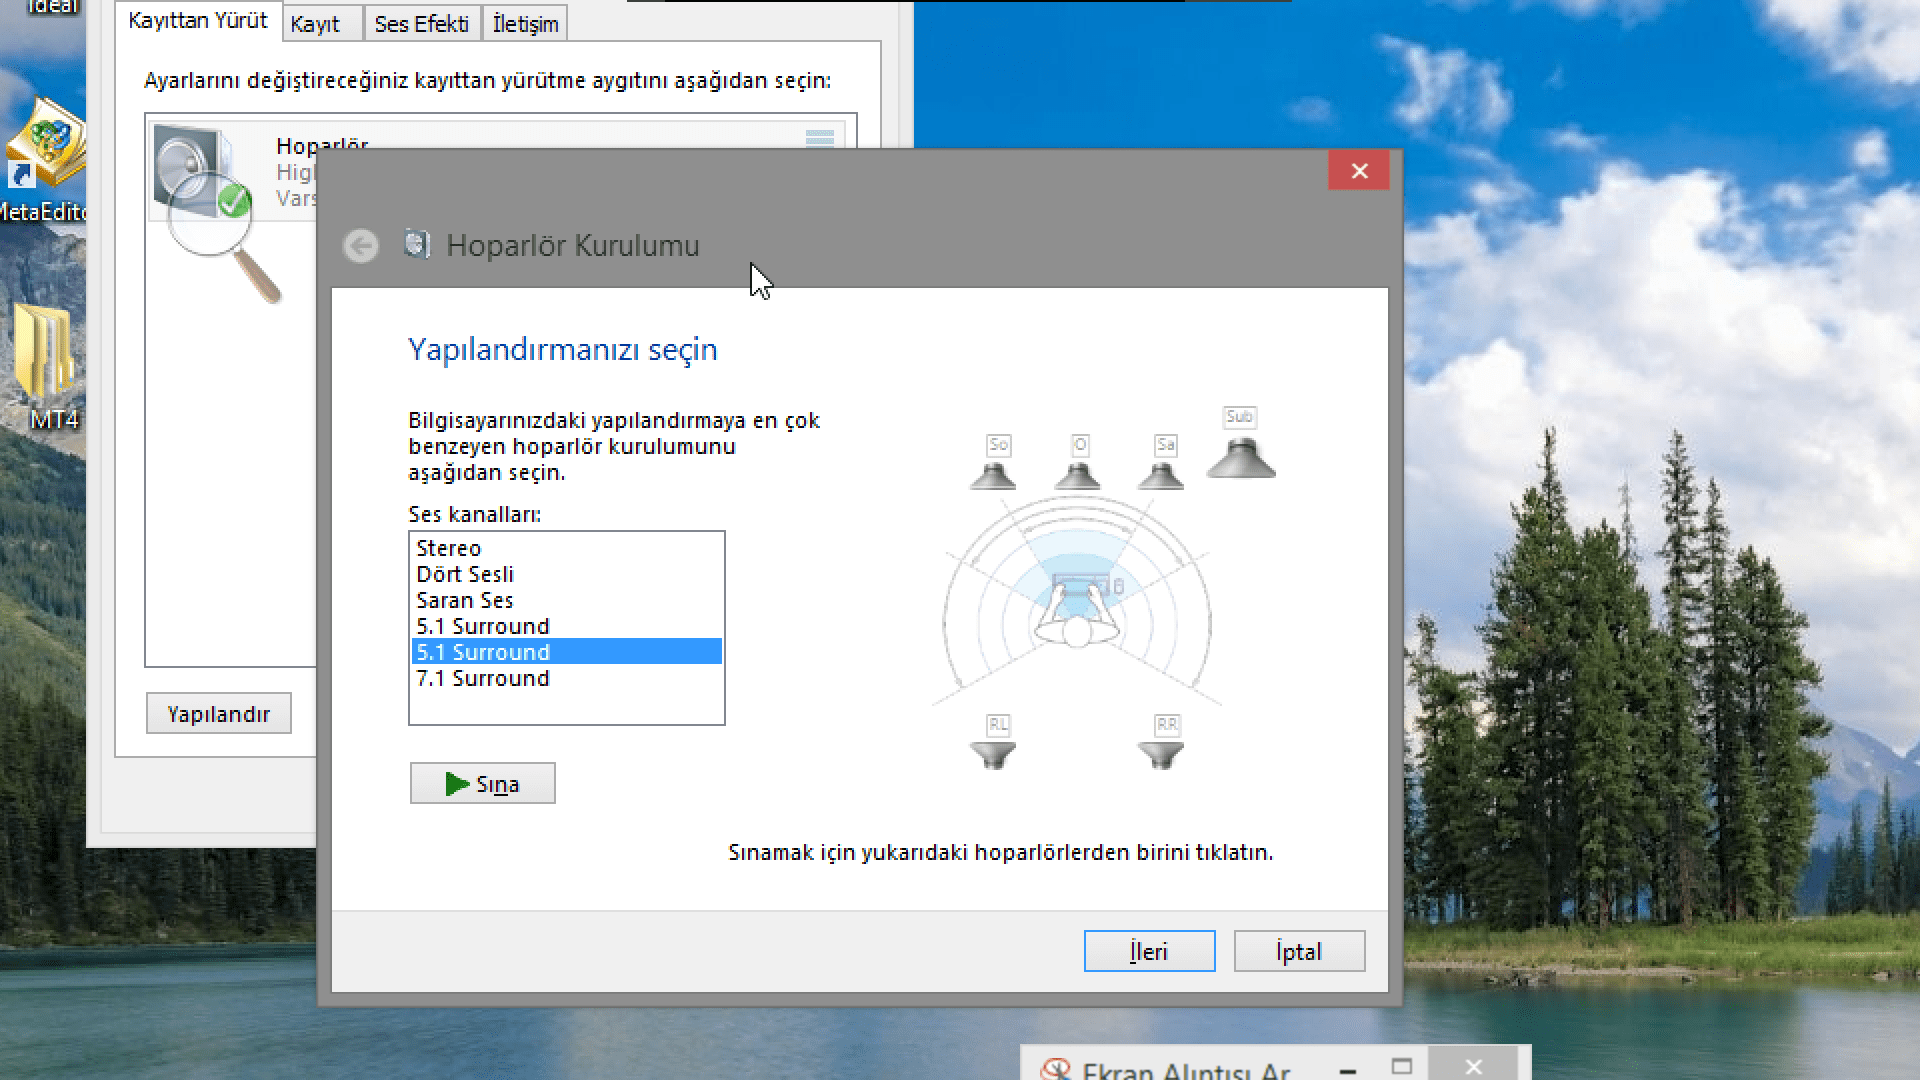Screen dimensions: 1920x1080
Task: Click the back arrow in Hoparlör Kurulumu
Action: [x=361, y=246]
